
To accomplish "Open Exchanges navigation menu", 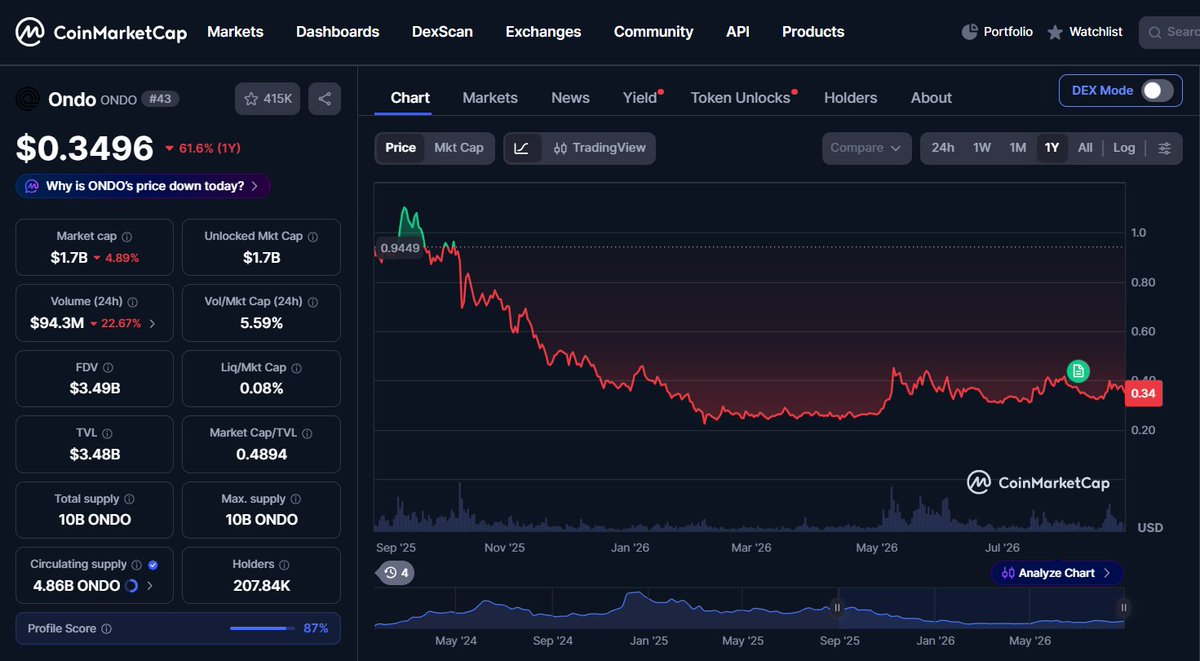I will (543, 32).
